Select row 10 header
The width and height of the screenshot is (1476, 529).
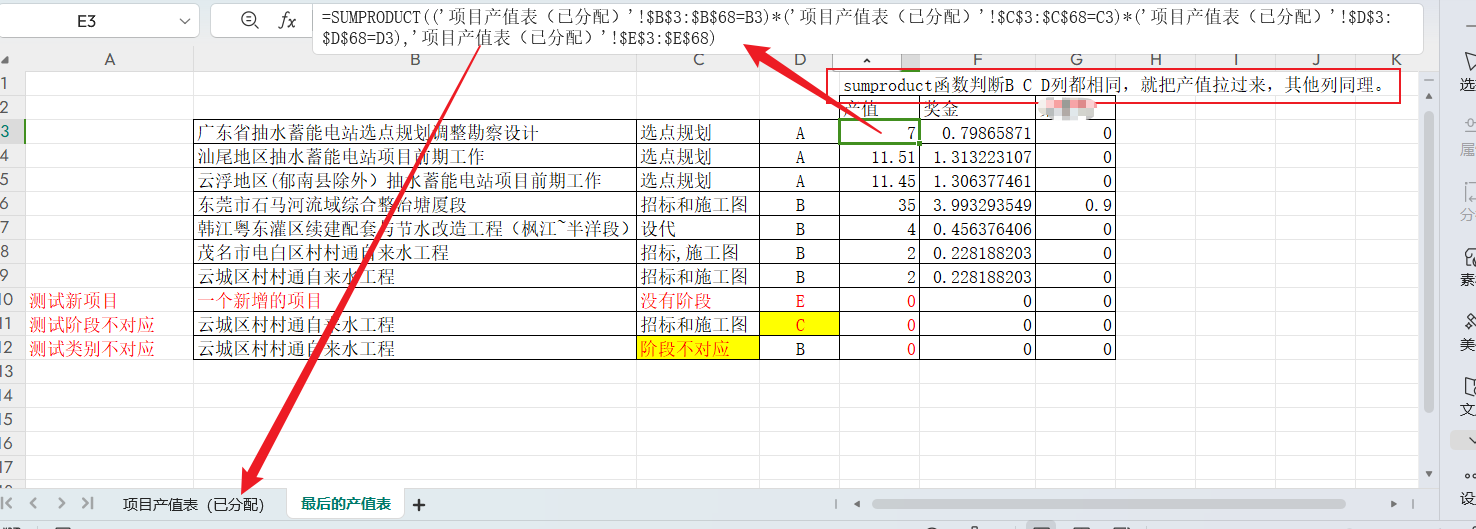pyautogui.click(x=9, y=300)
